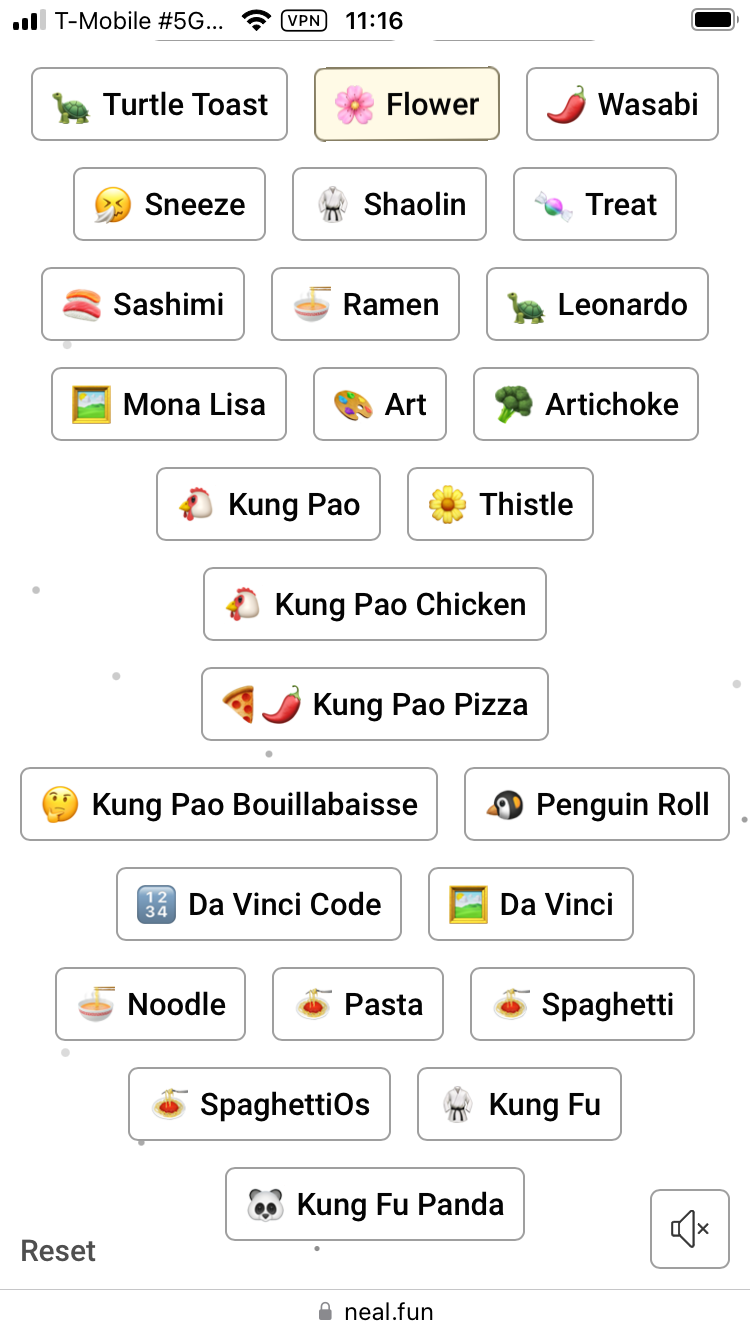Tap the penguin icon on Penguin Roll
This screenshot has width=750, height=1334.
coord(504,804)
